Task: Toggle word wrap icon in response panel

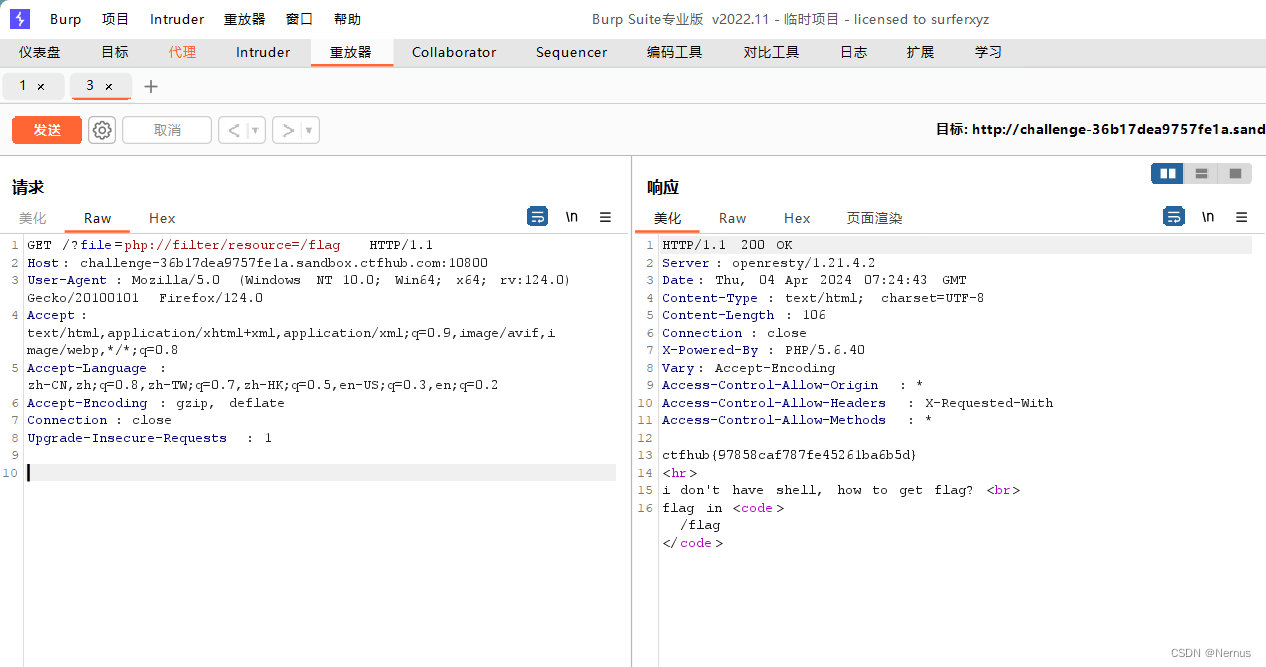Action: click(x=1174, y=216)
